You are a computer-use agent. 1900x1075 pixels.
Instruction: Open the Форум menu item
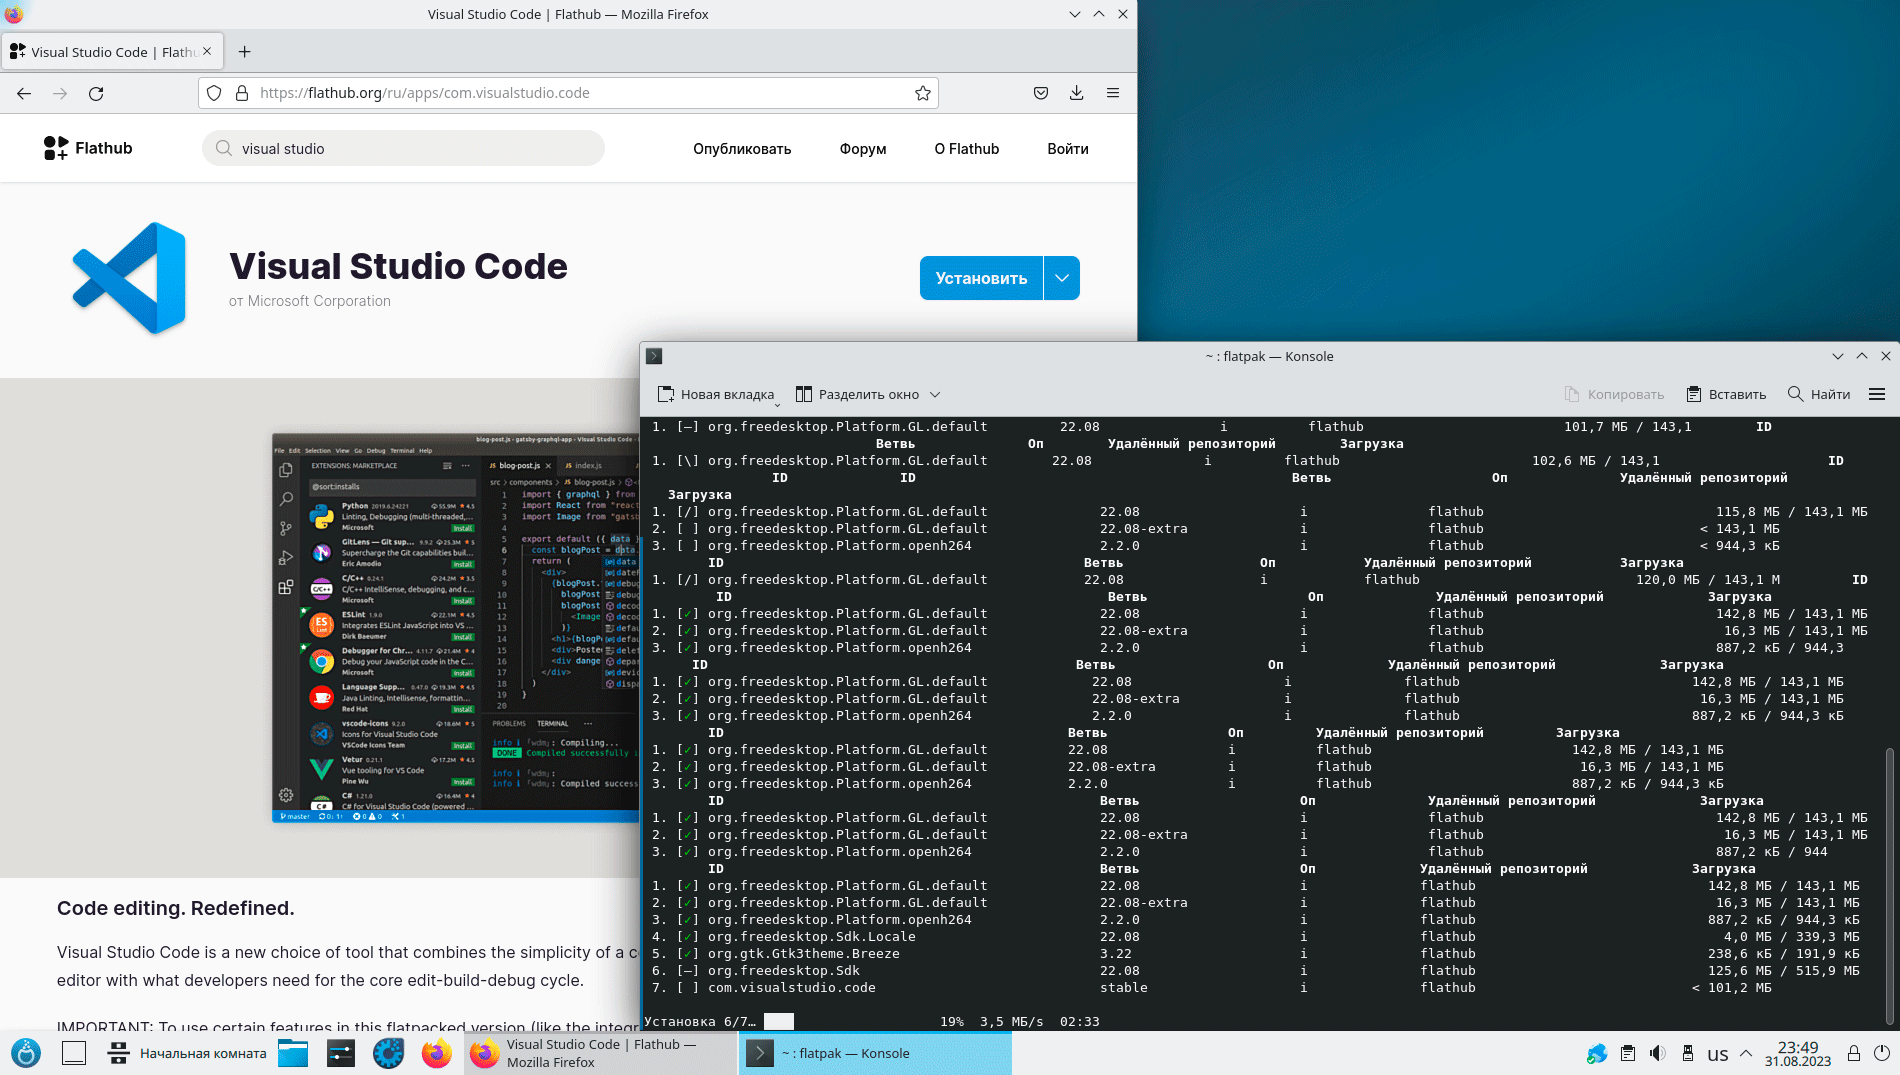[862, 149]
